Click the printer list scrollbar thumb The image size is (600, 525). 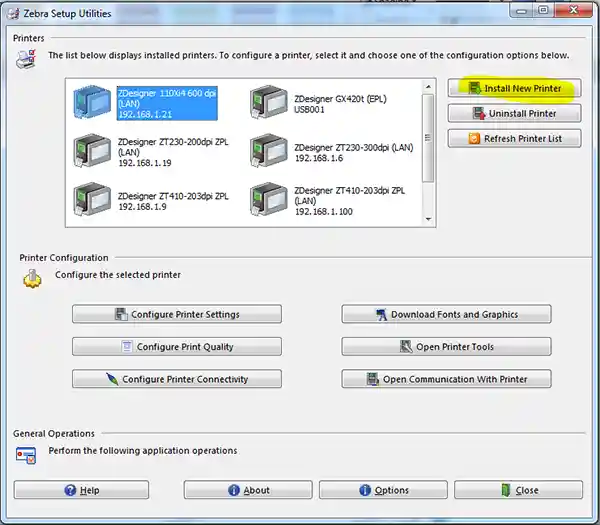pyautogui.click(x=428, y=138)
